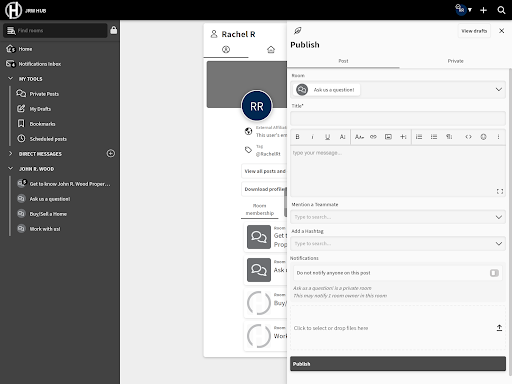This screenshot has width=512, height=384.
Task: Click the Ask us a question! room chip
Action: point(327,90)
